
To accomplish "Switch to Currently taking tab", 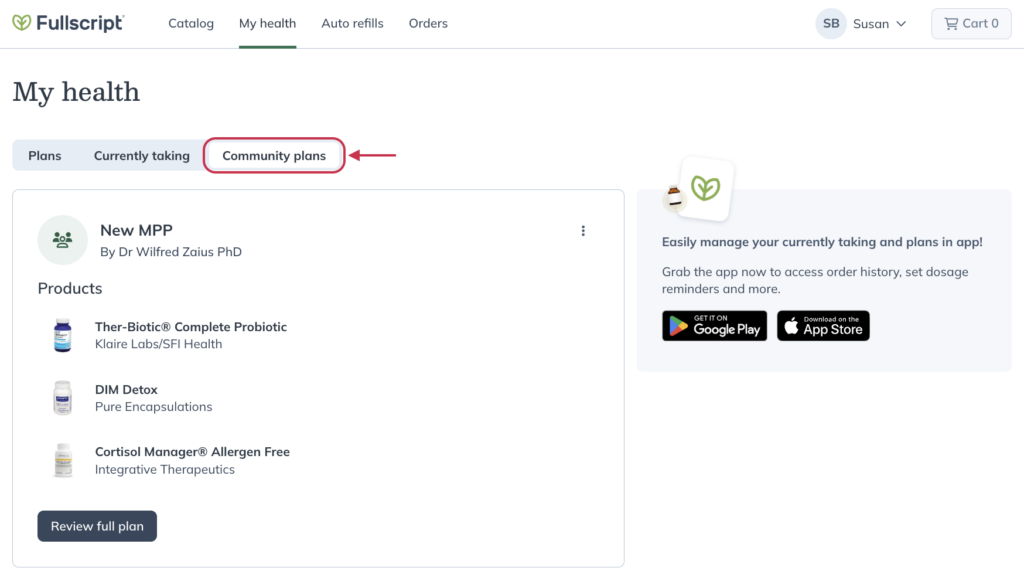I will coord(142,155).
